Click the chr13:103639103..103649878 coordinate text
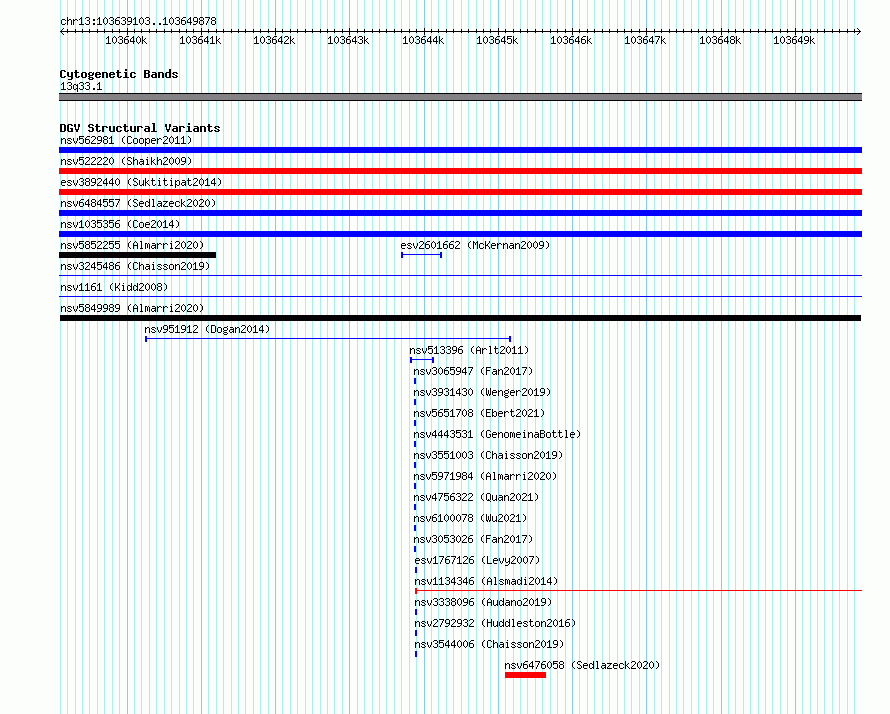This screenshot has height=714, width=890. tap(138, 21)
